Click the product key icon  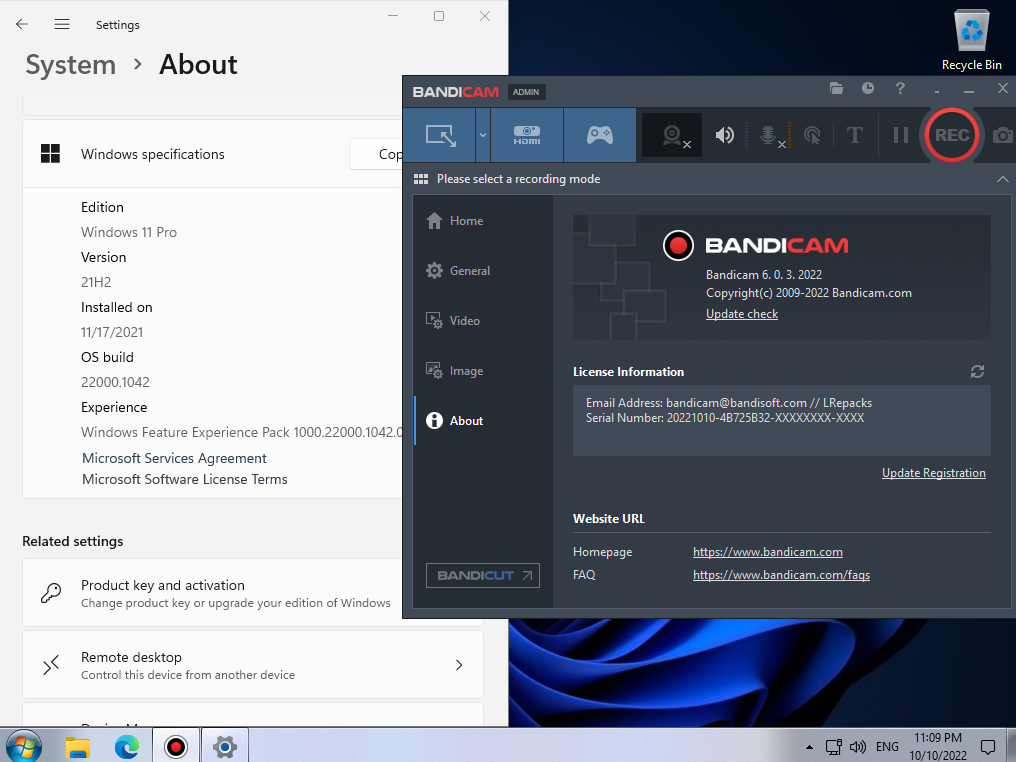(51, 593)
